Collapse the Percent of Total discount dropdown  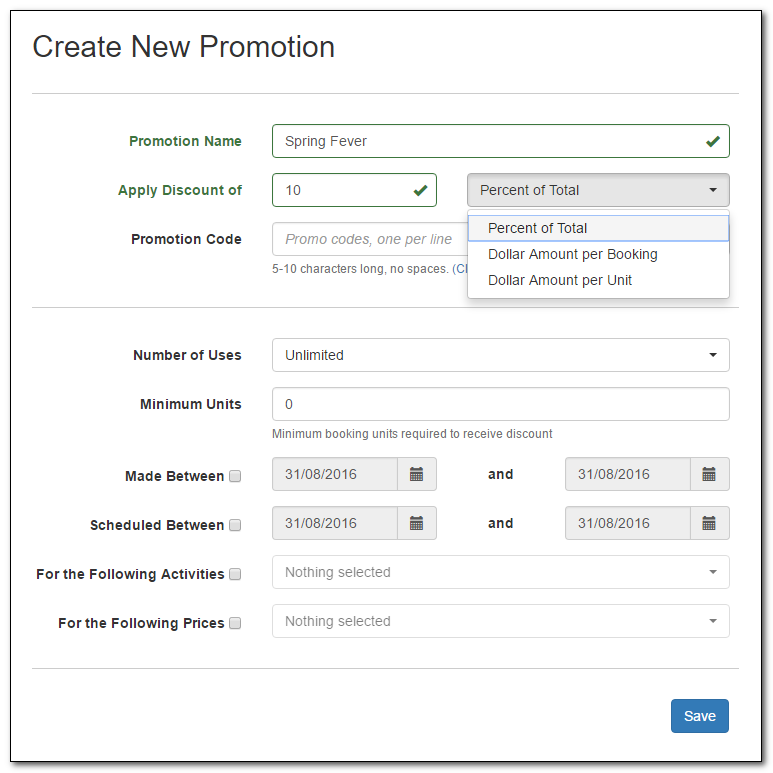(598, 190)
